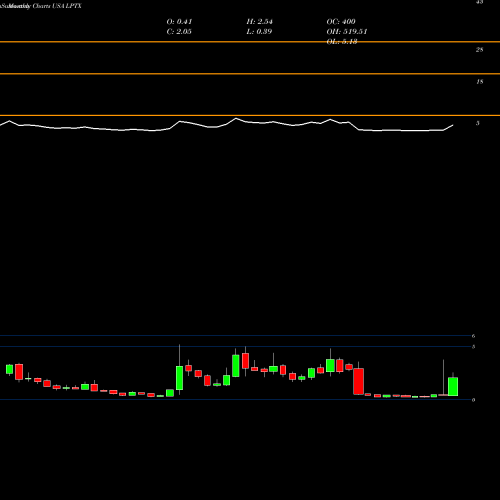Screen dimensions: 500x500
Task: Select the last green candle on the right
Action: pos(453,387)
